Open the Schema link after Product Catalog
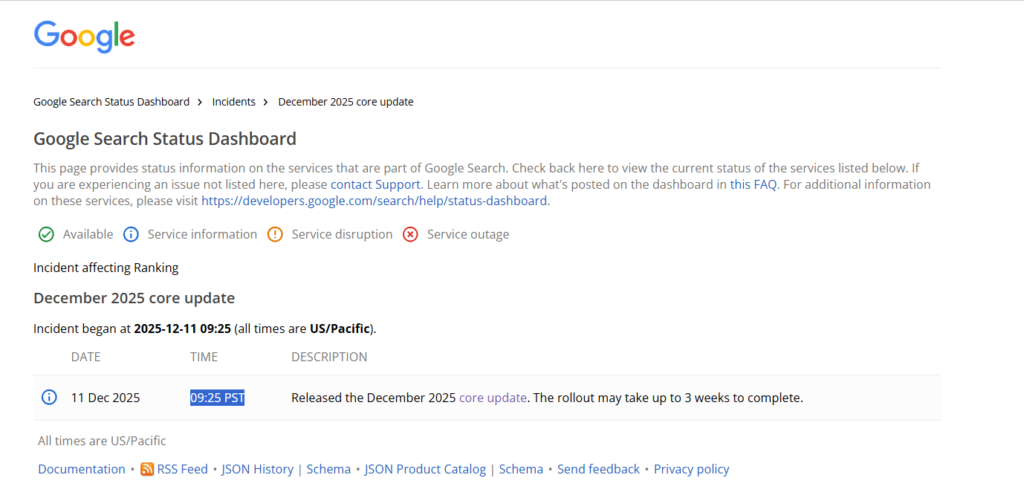The height and width of the screenshot is (498, 1024). [x=521, y=469]
